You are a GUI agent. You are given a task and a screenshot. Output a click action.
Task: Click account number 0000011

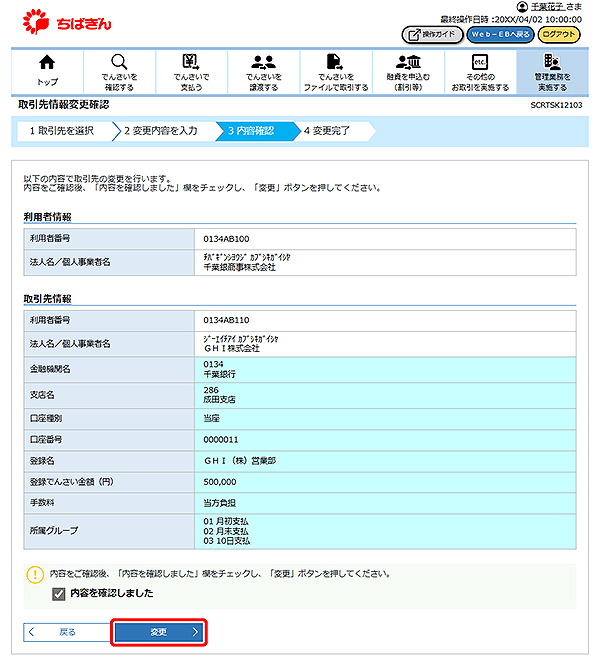coord(221,440)
